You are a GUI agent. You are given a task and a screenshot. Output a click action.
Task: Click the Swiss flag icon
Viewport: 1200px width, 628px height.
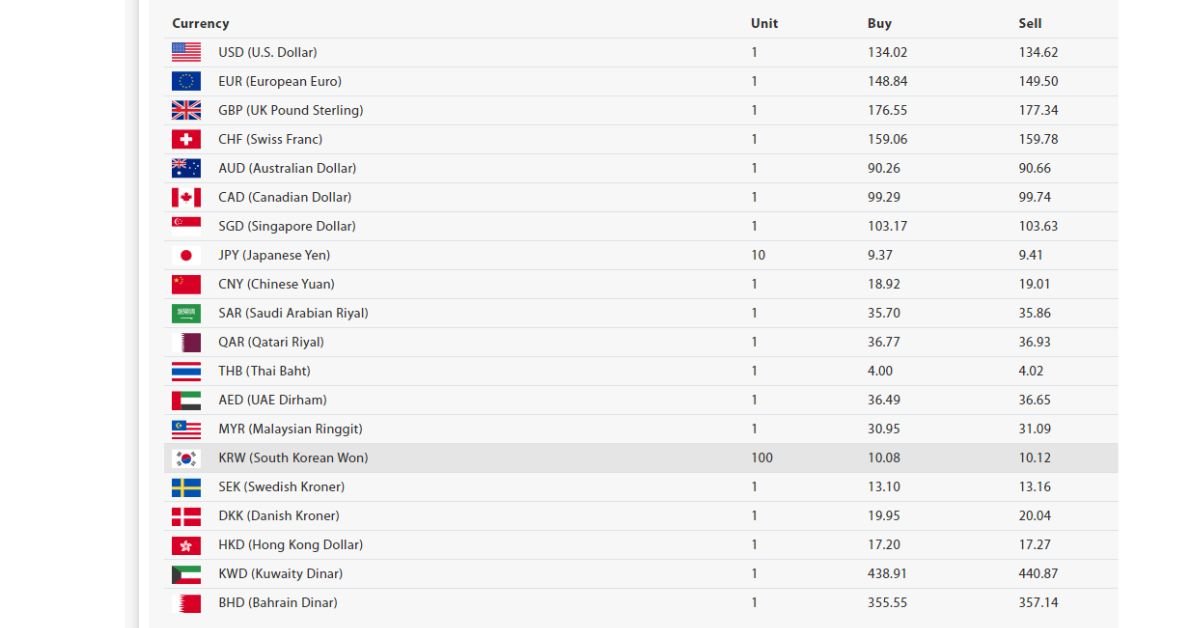tap(186, 139)
